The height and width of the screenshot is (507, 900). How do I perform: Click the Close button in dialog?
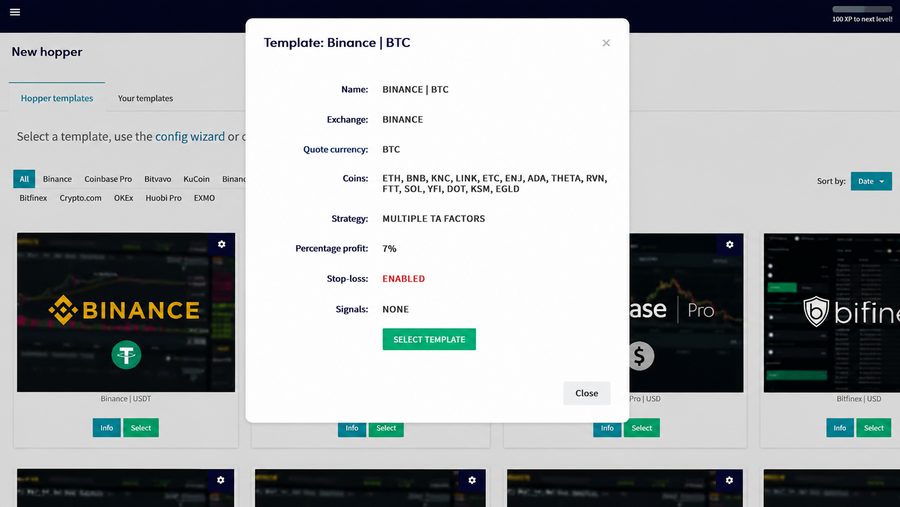tap(587, 393)
